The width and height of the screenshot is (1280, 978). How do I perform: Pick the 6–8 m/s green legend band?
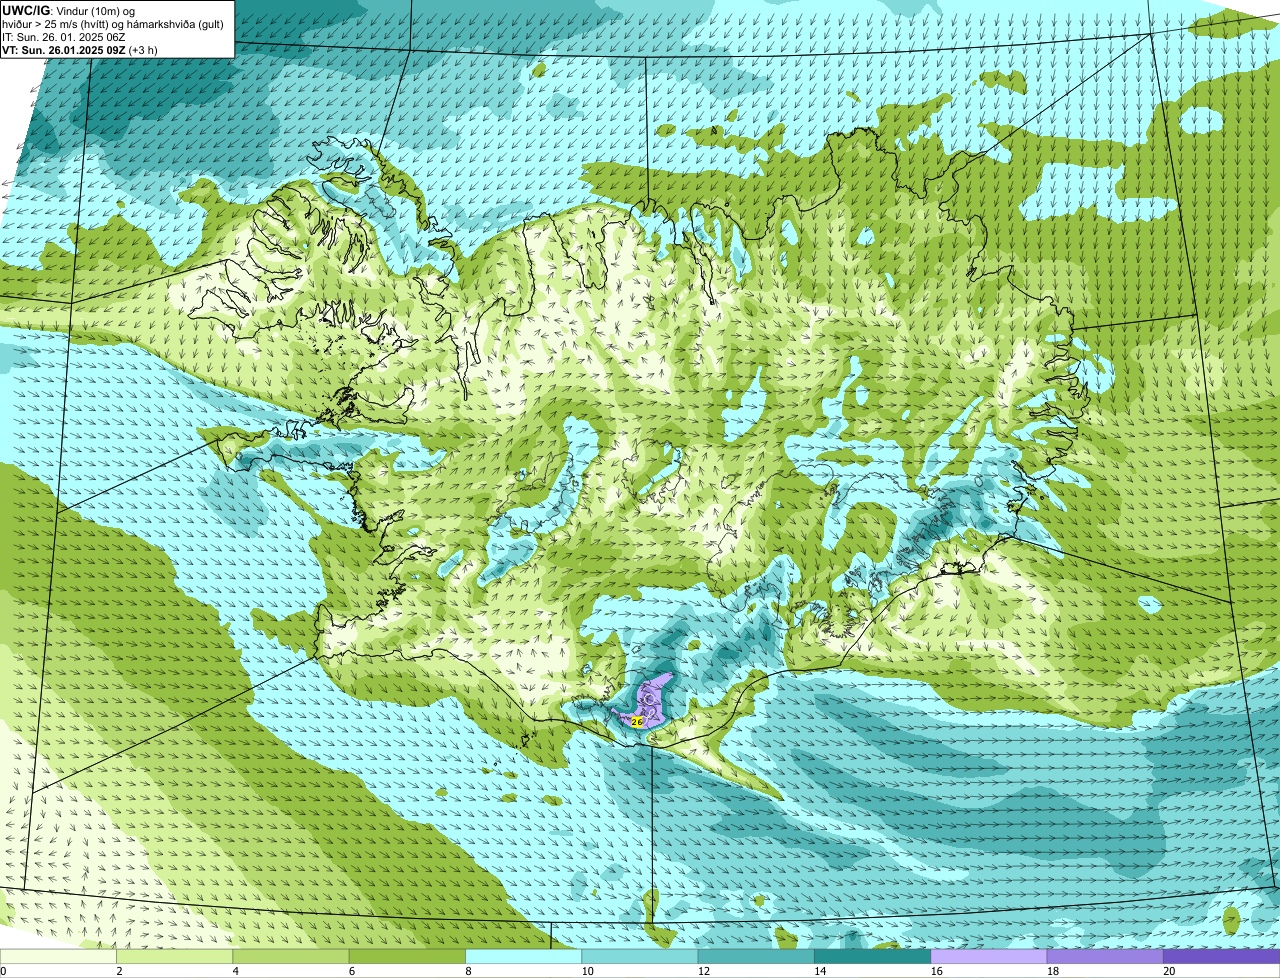(407, 956)
